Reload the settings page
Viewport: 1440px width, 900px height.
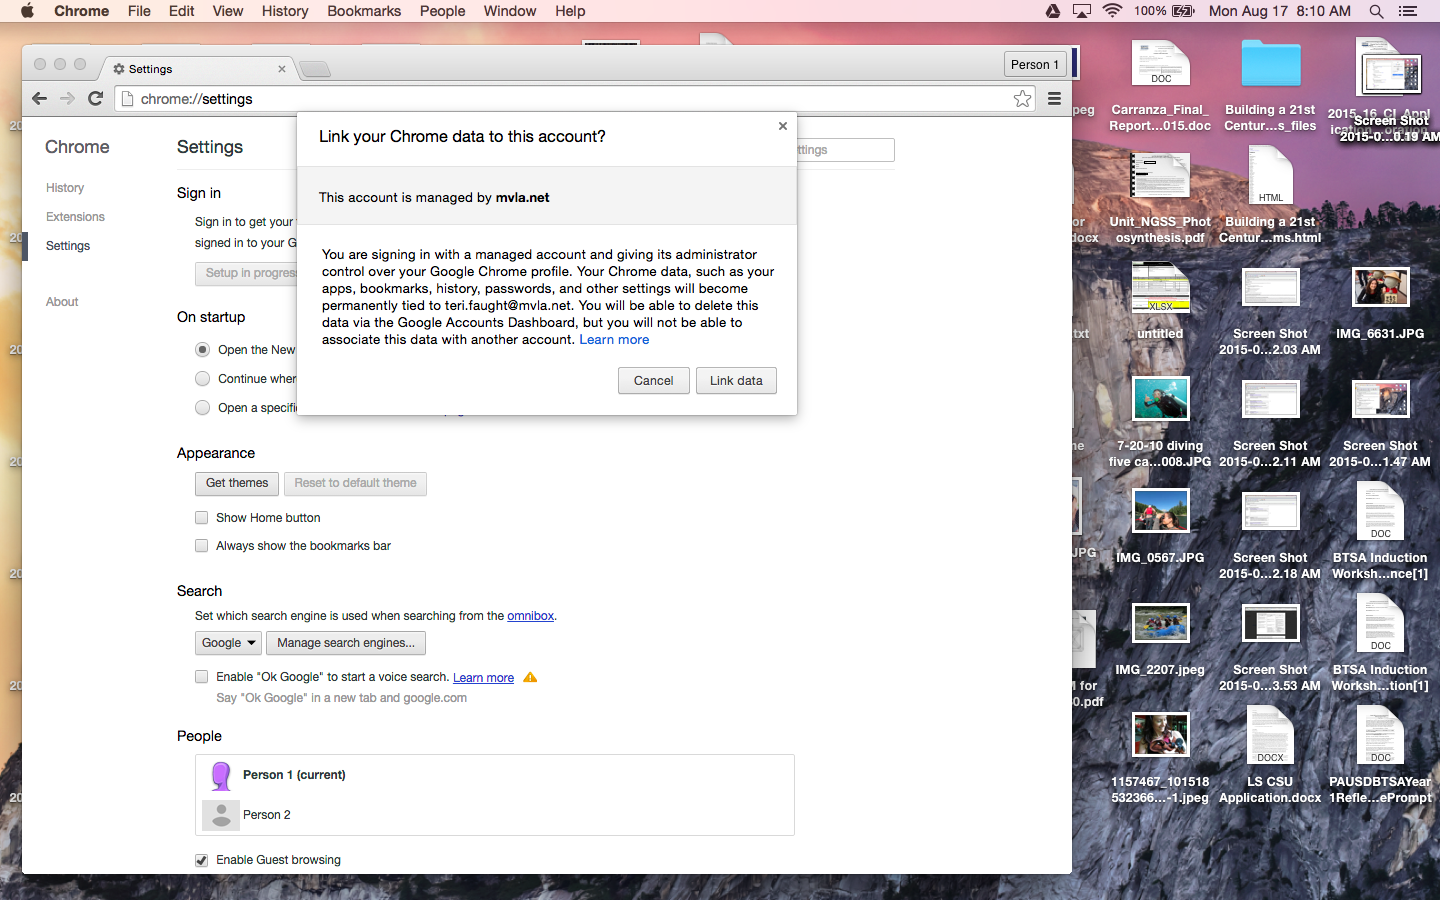pos(96,98)
